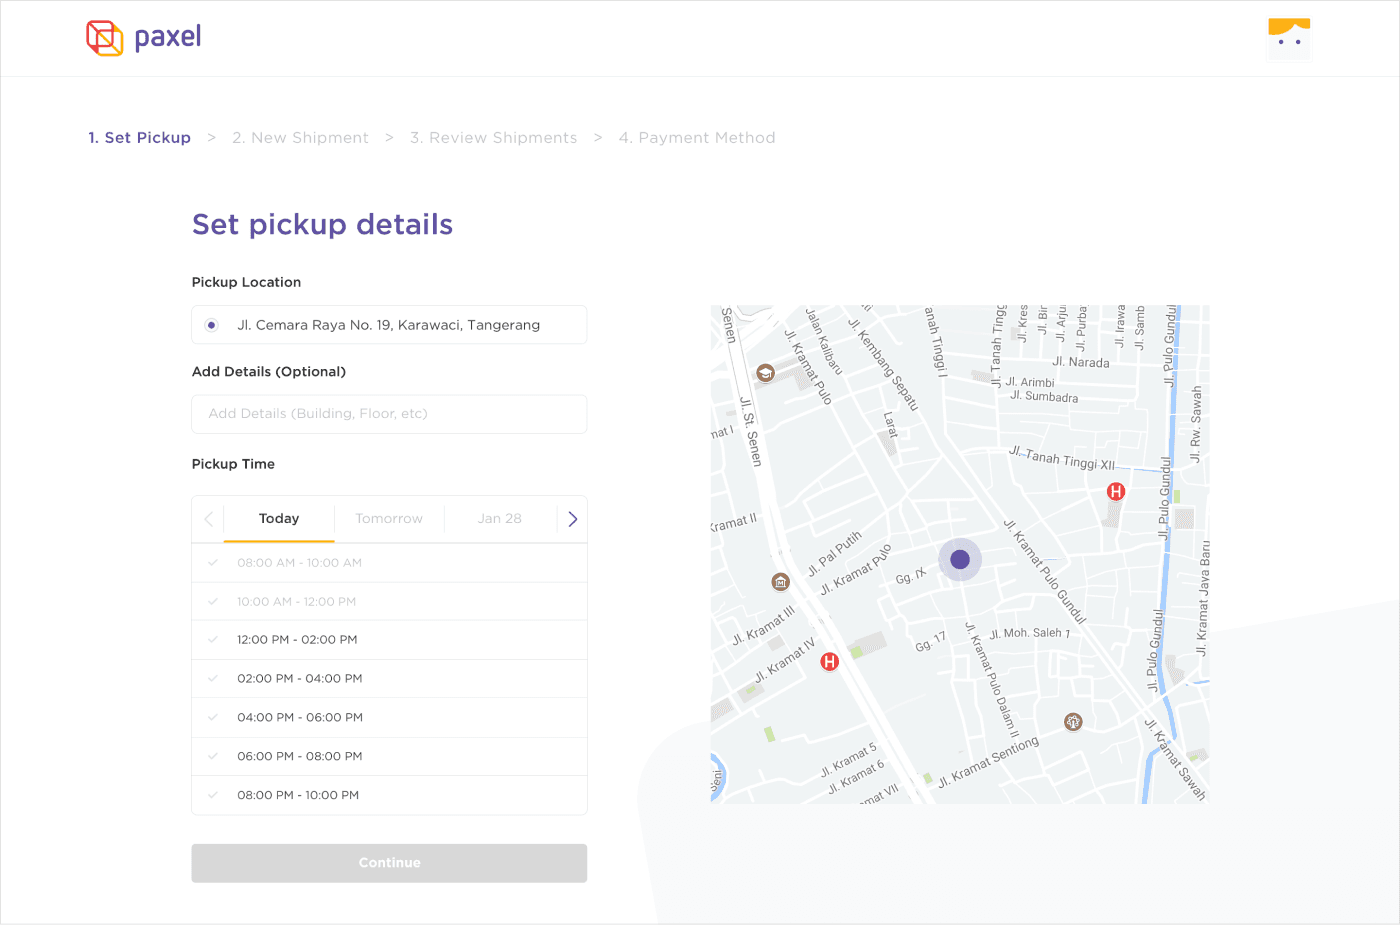Screen dimensions: 1400x925
Task: Select the pickup location radio dot
Action: [211, 325]
